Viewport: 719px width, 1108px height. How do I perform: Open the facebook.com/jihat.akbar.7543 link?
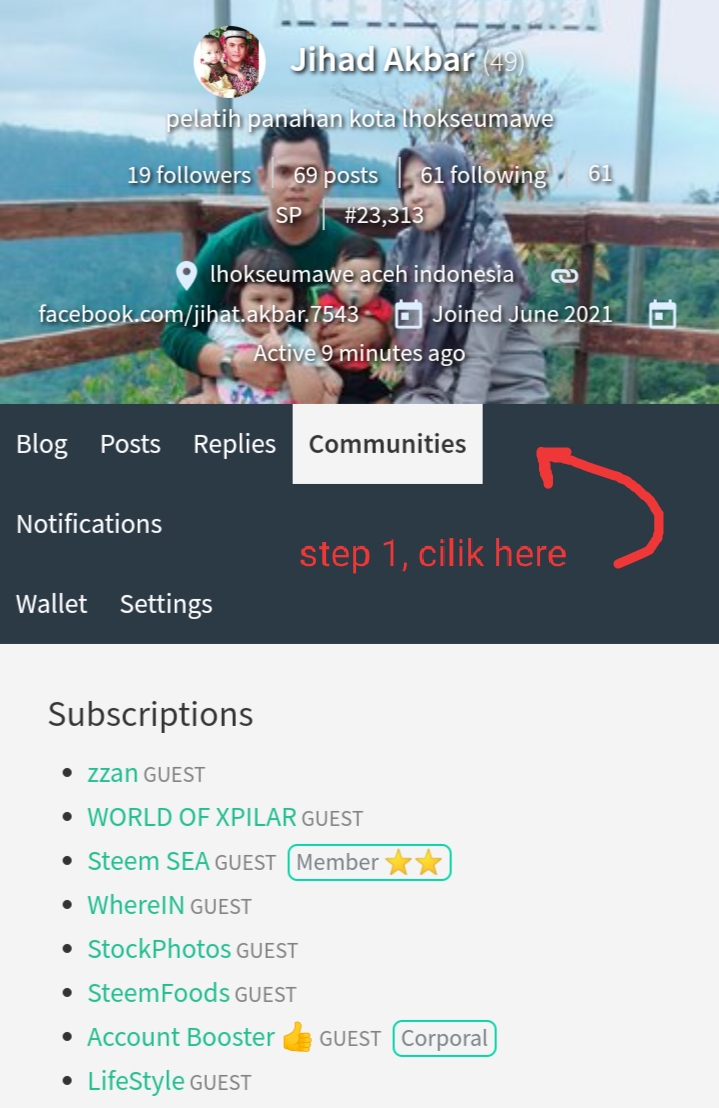[x=198, y=314]
